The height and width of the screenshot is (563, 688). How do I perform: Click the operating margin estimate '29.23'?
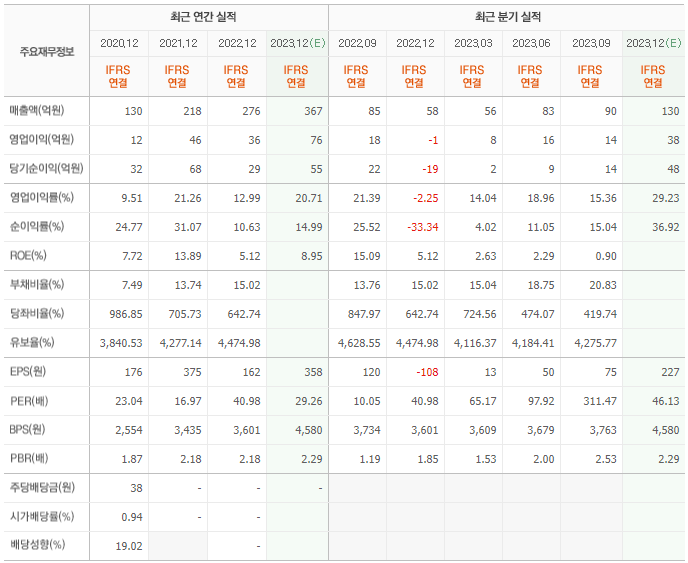(x=666, y=198)
